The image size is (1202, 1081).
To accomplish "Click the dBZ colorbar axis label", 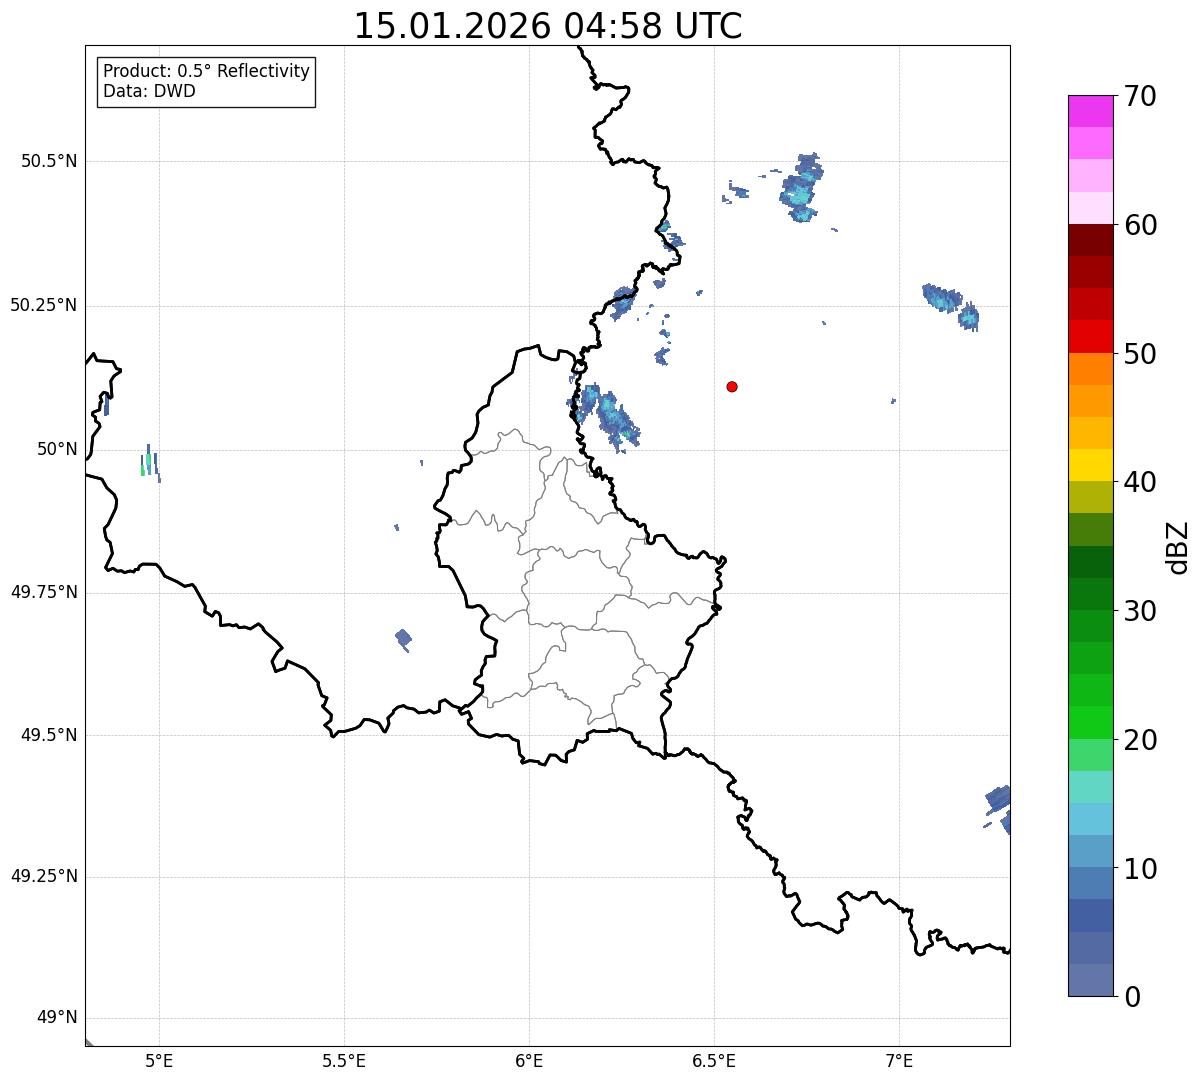I will (1178, 546).
